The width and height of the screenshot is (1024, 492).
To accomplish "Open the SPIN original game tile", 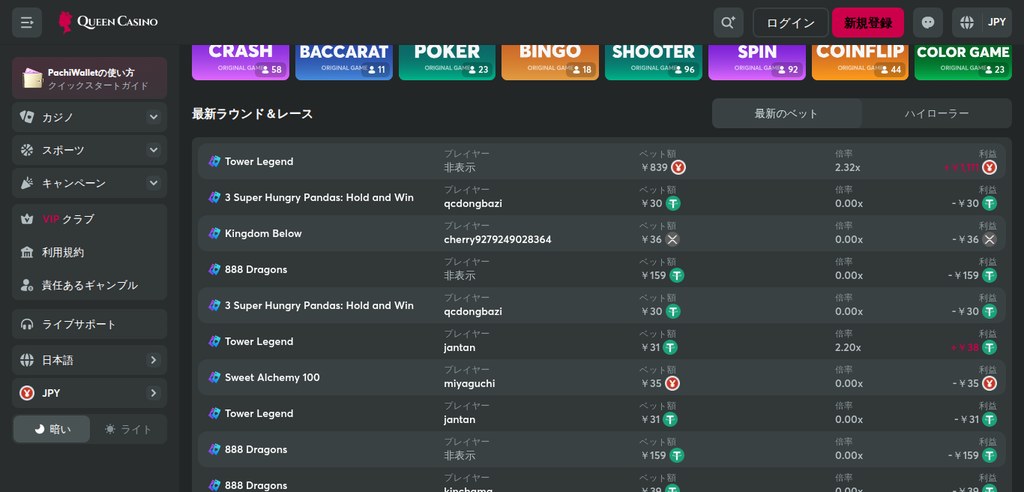I will (757, 62).
